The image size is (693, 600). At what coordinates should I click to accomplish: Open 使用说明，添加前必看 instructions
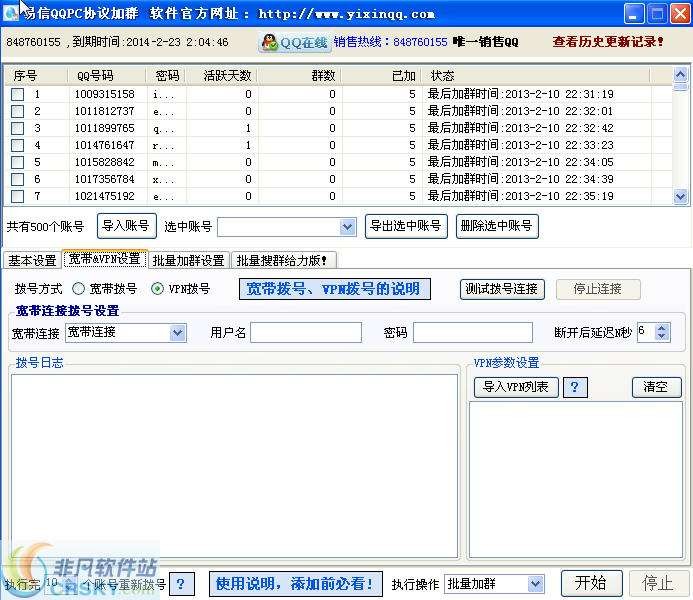point(296,584)
